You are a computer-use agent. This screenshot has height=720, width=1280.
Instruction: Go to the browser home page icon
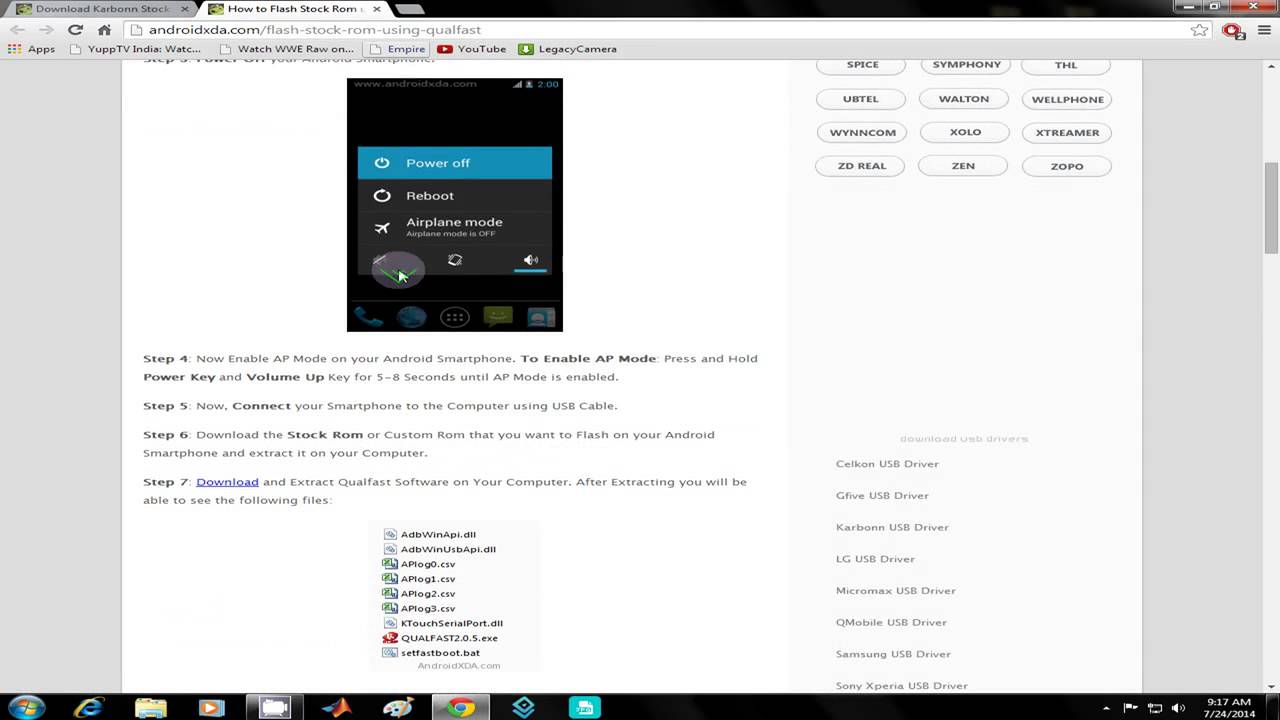[104, 30]
